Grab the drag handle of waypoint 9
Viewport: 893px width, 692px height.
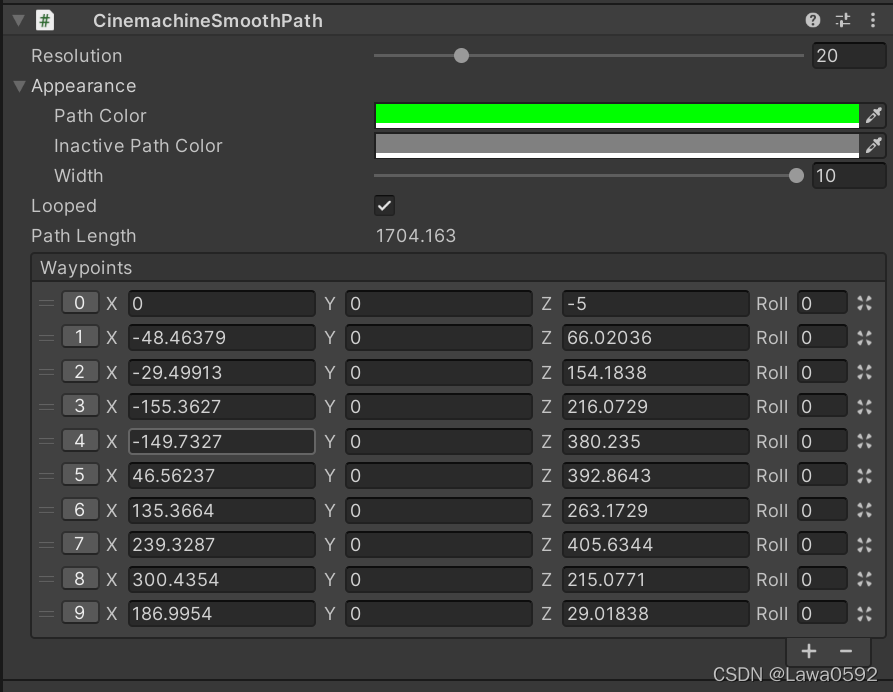coord(46,613)
